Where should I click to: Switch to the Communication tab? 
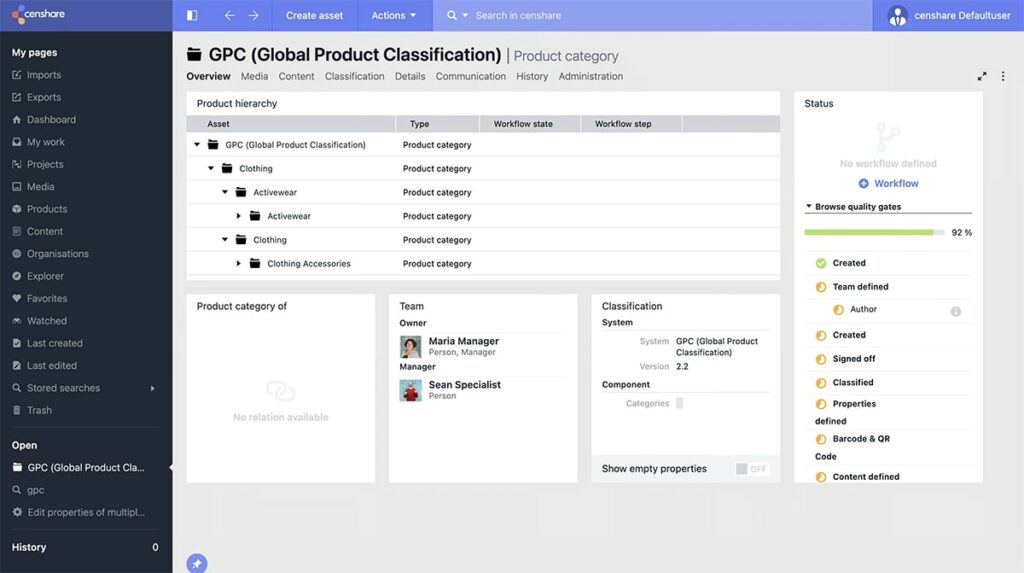(x=471, y=76)
